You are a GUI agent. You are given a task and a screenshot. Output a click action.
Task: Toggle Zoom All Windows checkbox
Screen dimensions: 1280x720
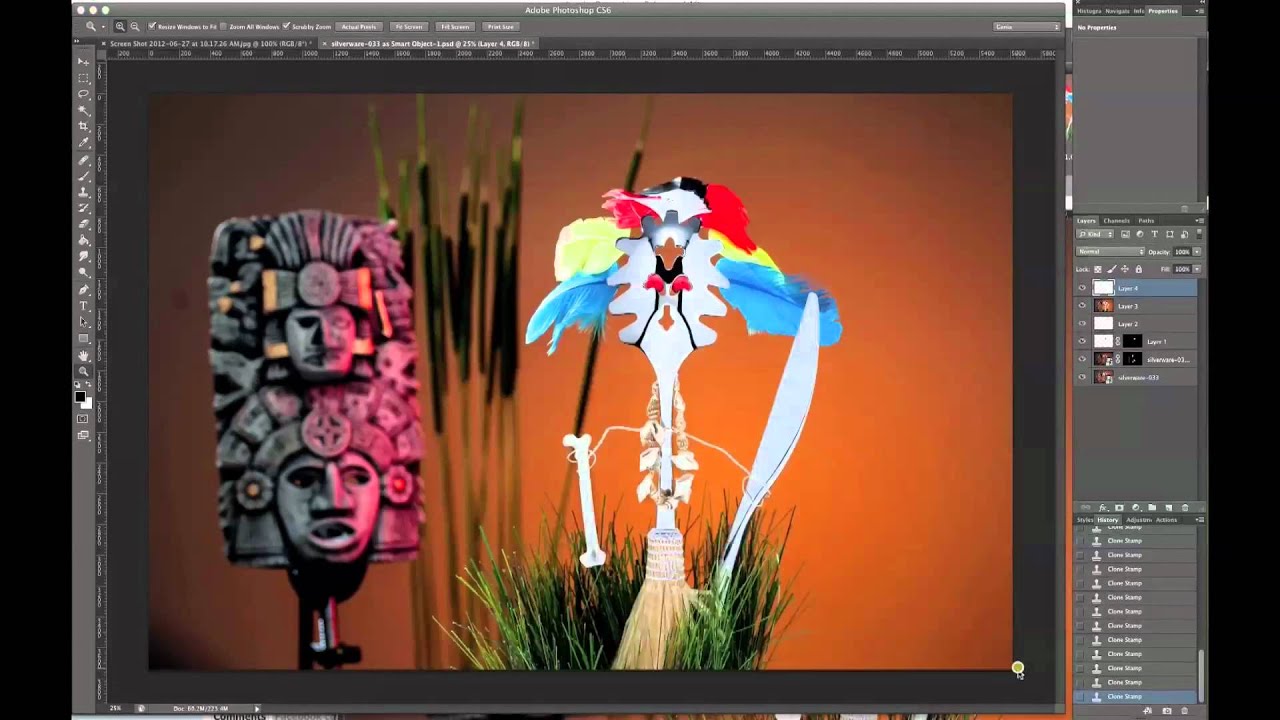[223, 26]
